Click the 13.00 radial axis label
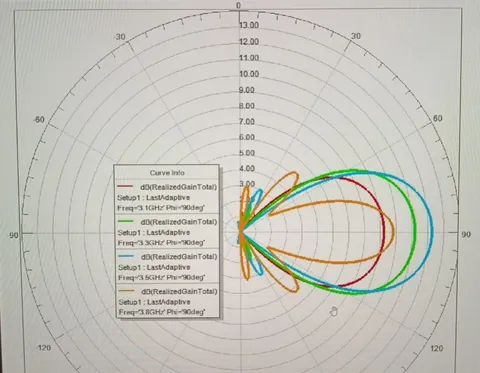Screen dimensions: 480x373 pos(249,25)
